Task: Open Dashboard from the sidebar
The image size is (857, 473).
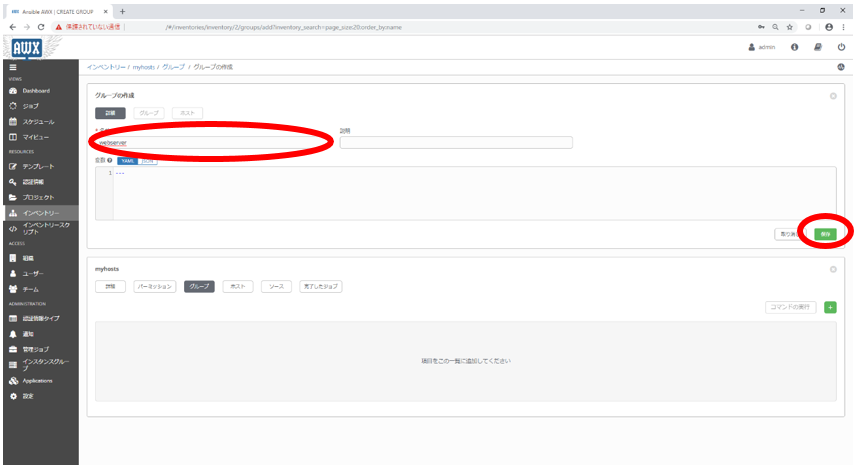Action: (36, 91)
